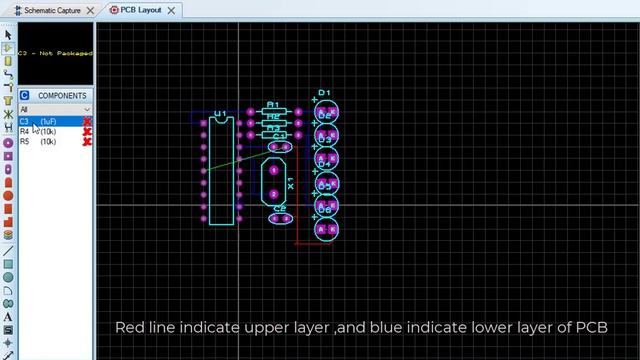Select the 2D Graphics Line tool
The image size is (640, 360).
click(x=8, y=251)
